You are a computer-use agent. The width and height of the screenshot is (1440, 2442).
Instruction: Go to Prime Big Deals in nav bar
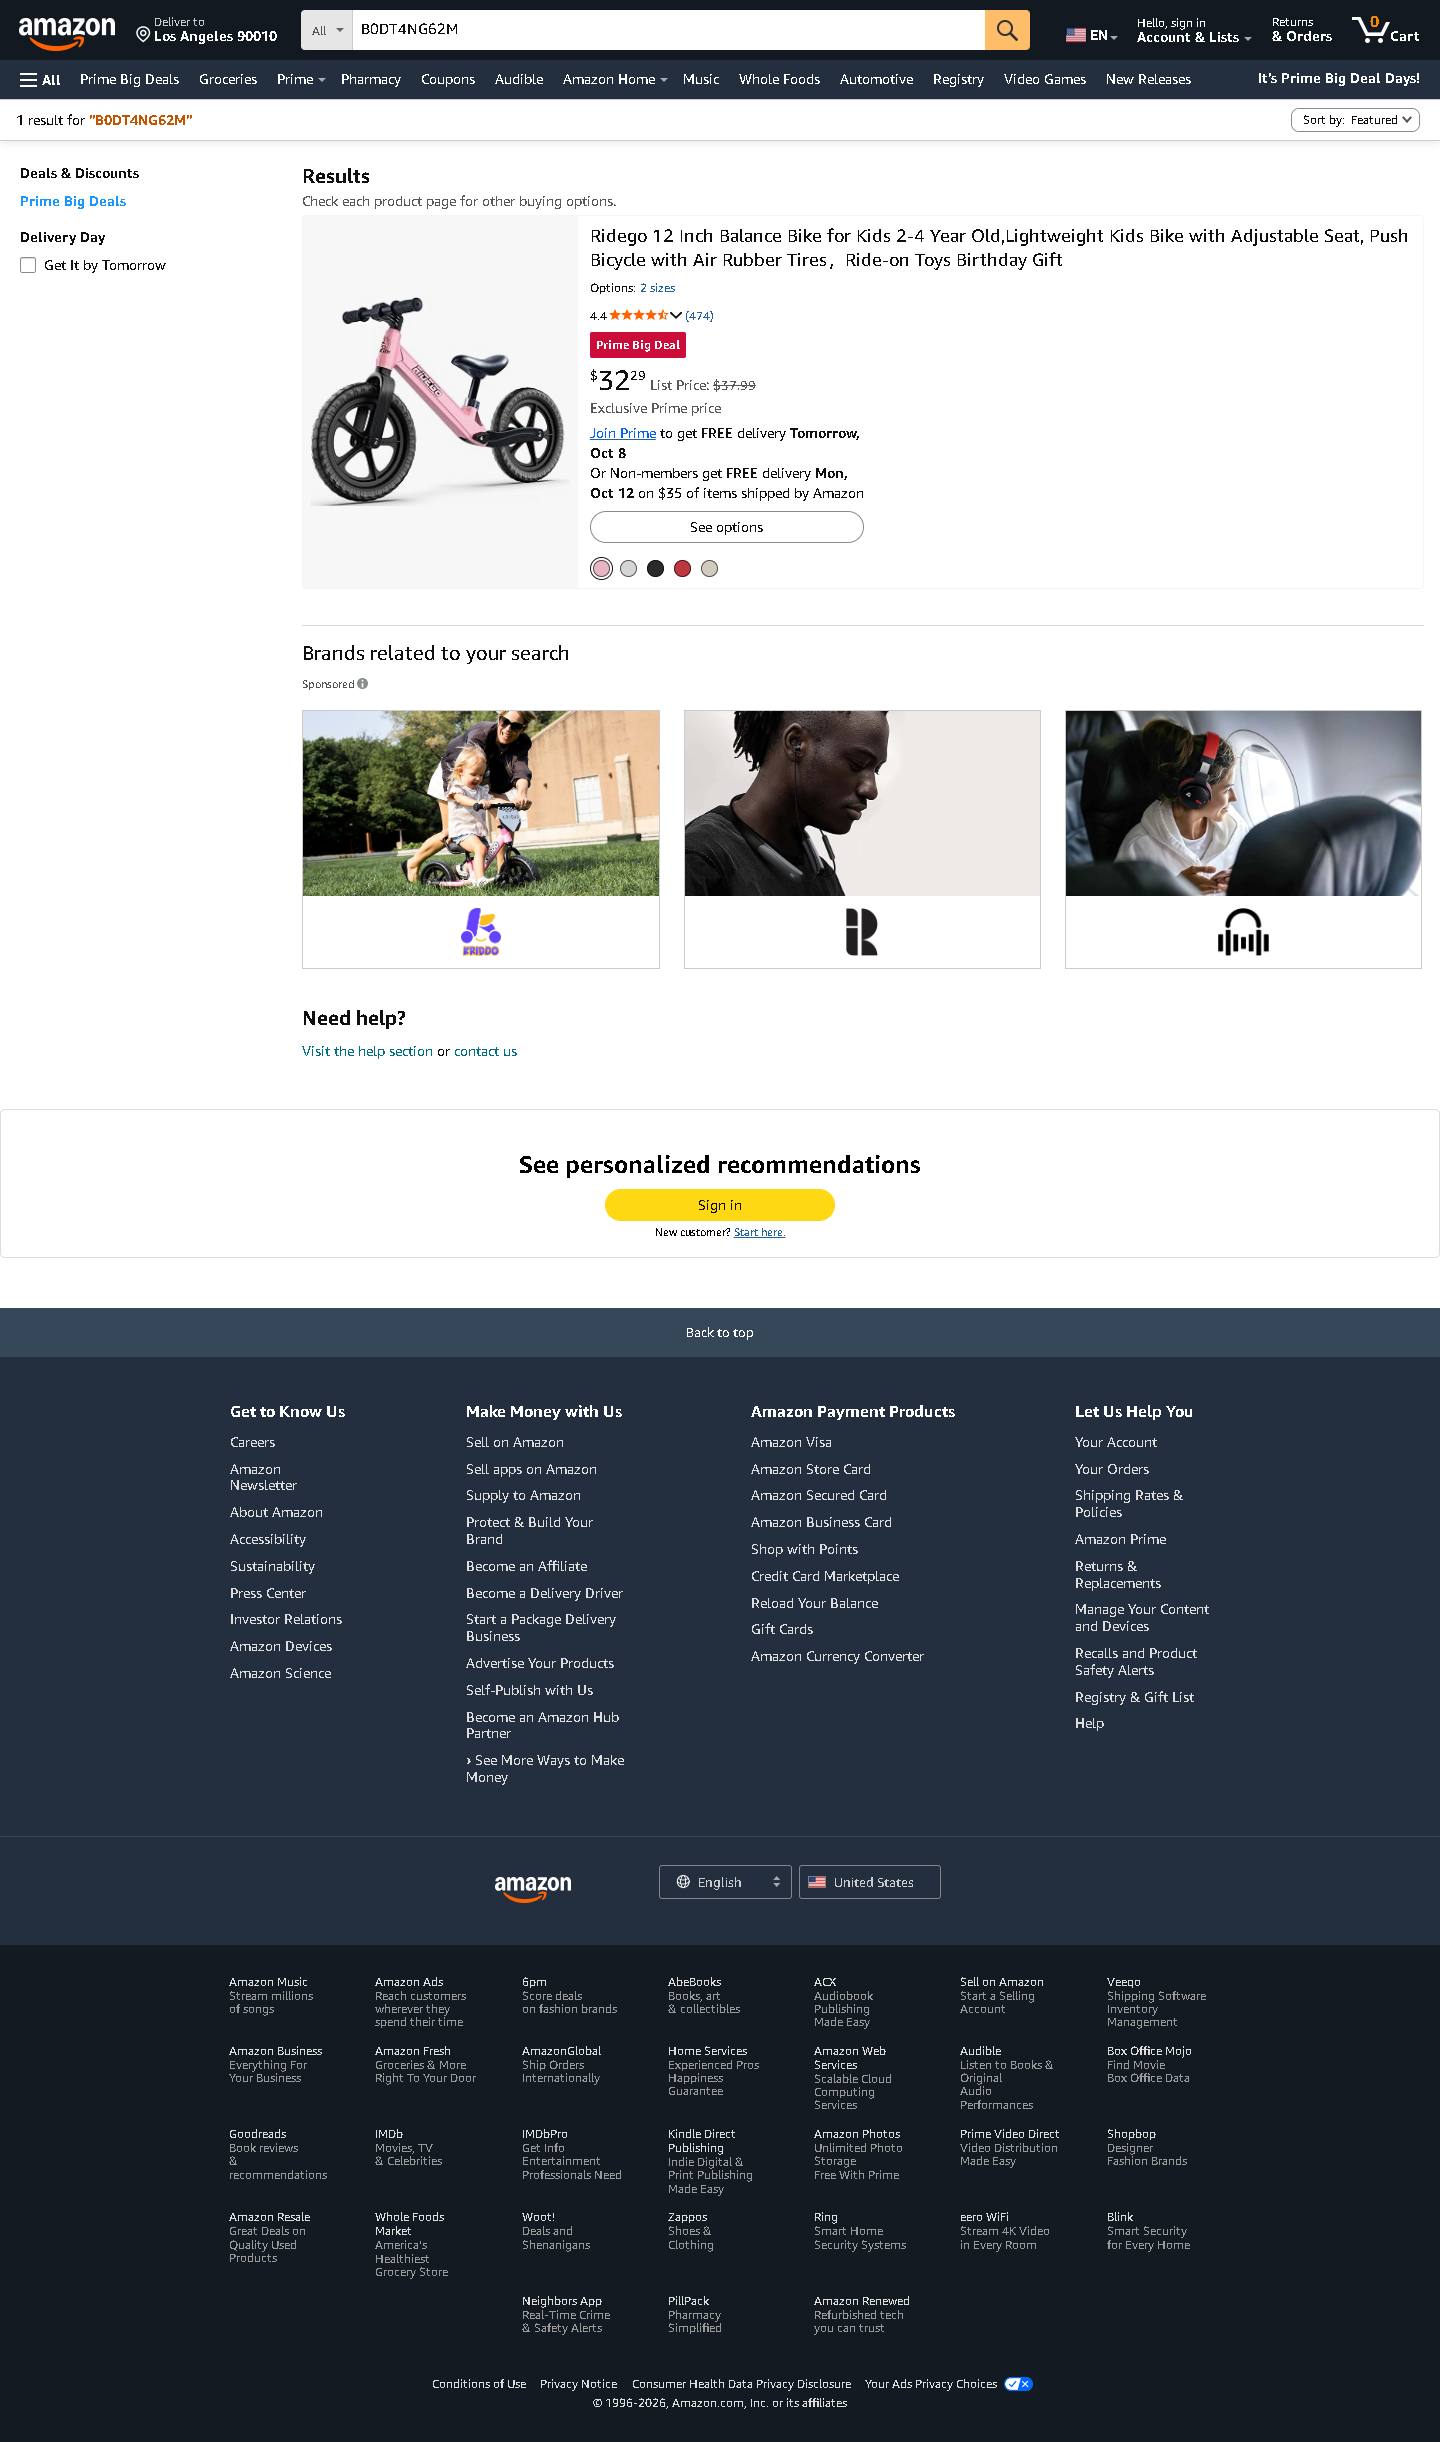[130, 80]
